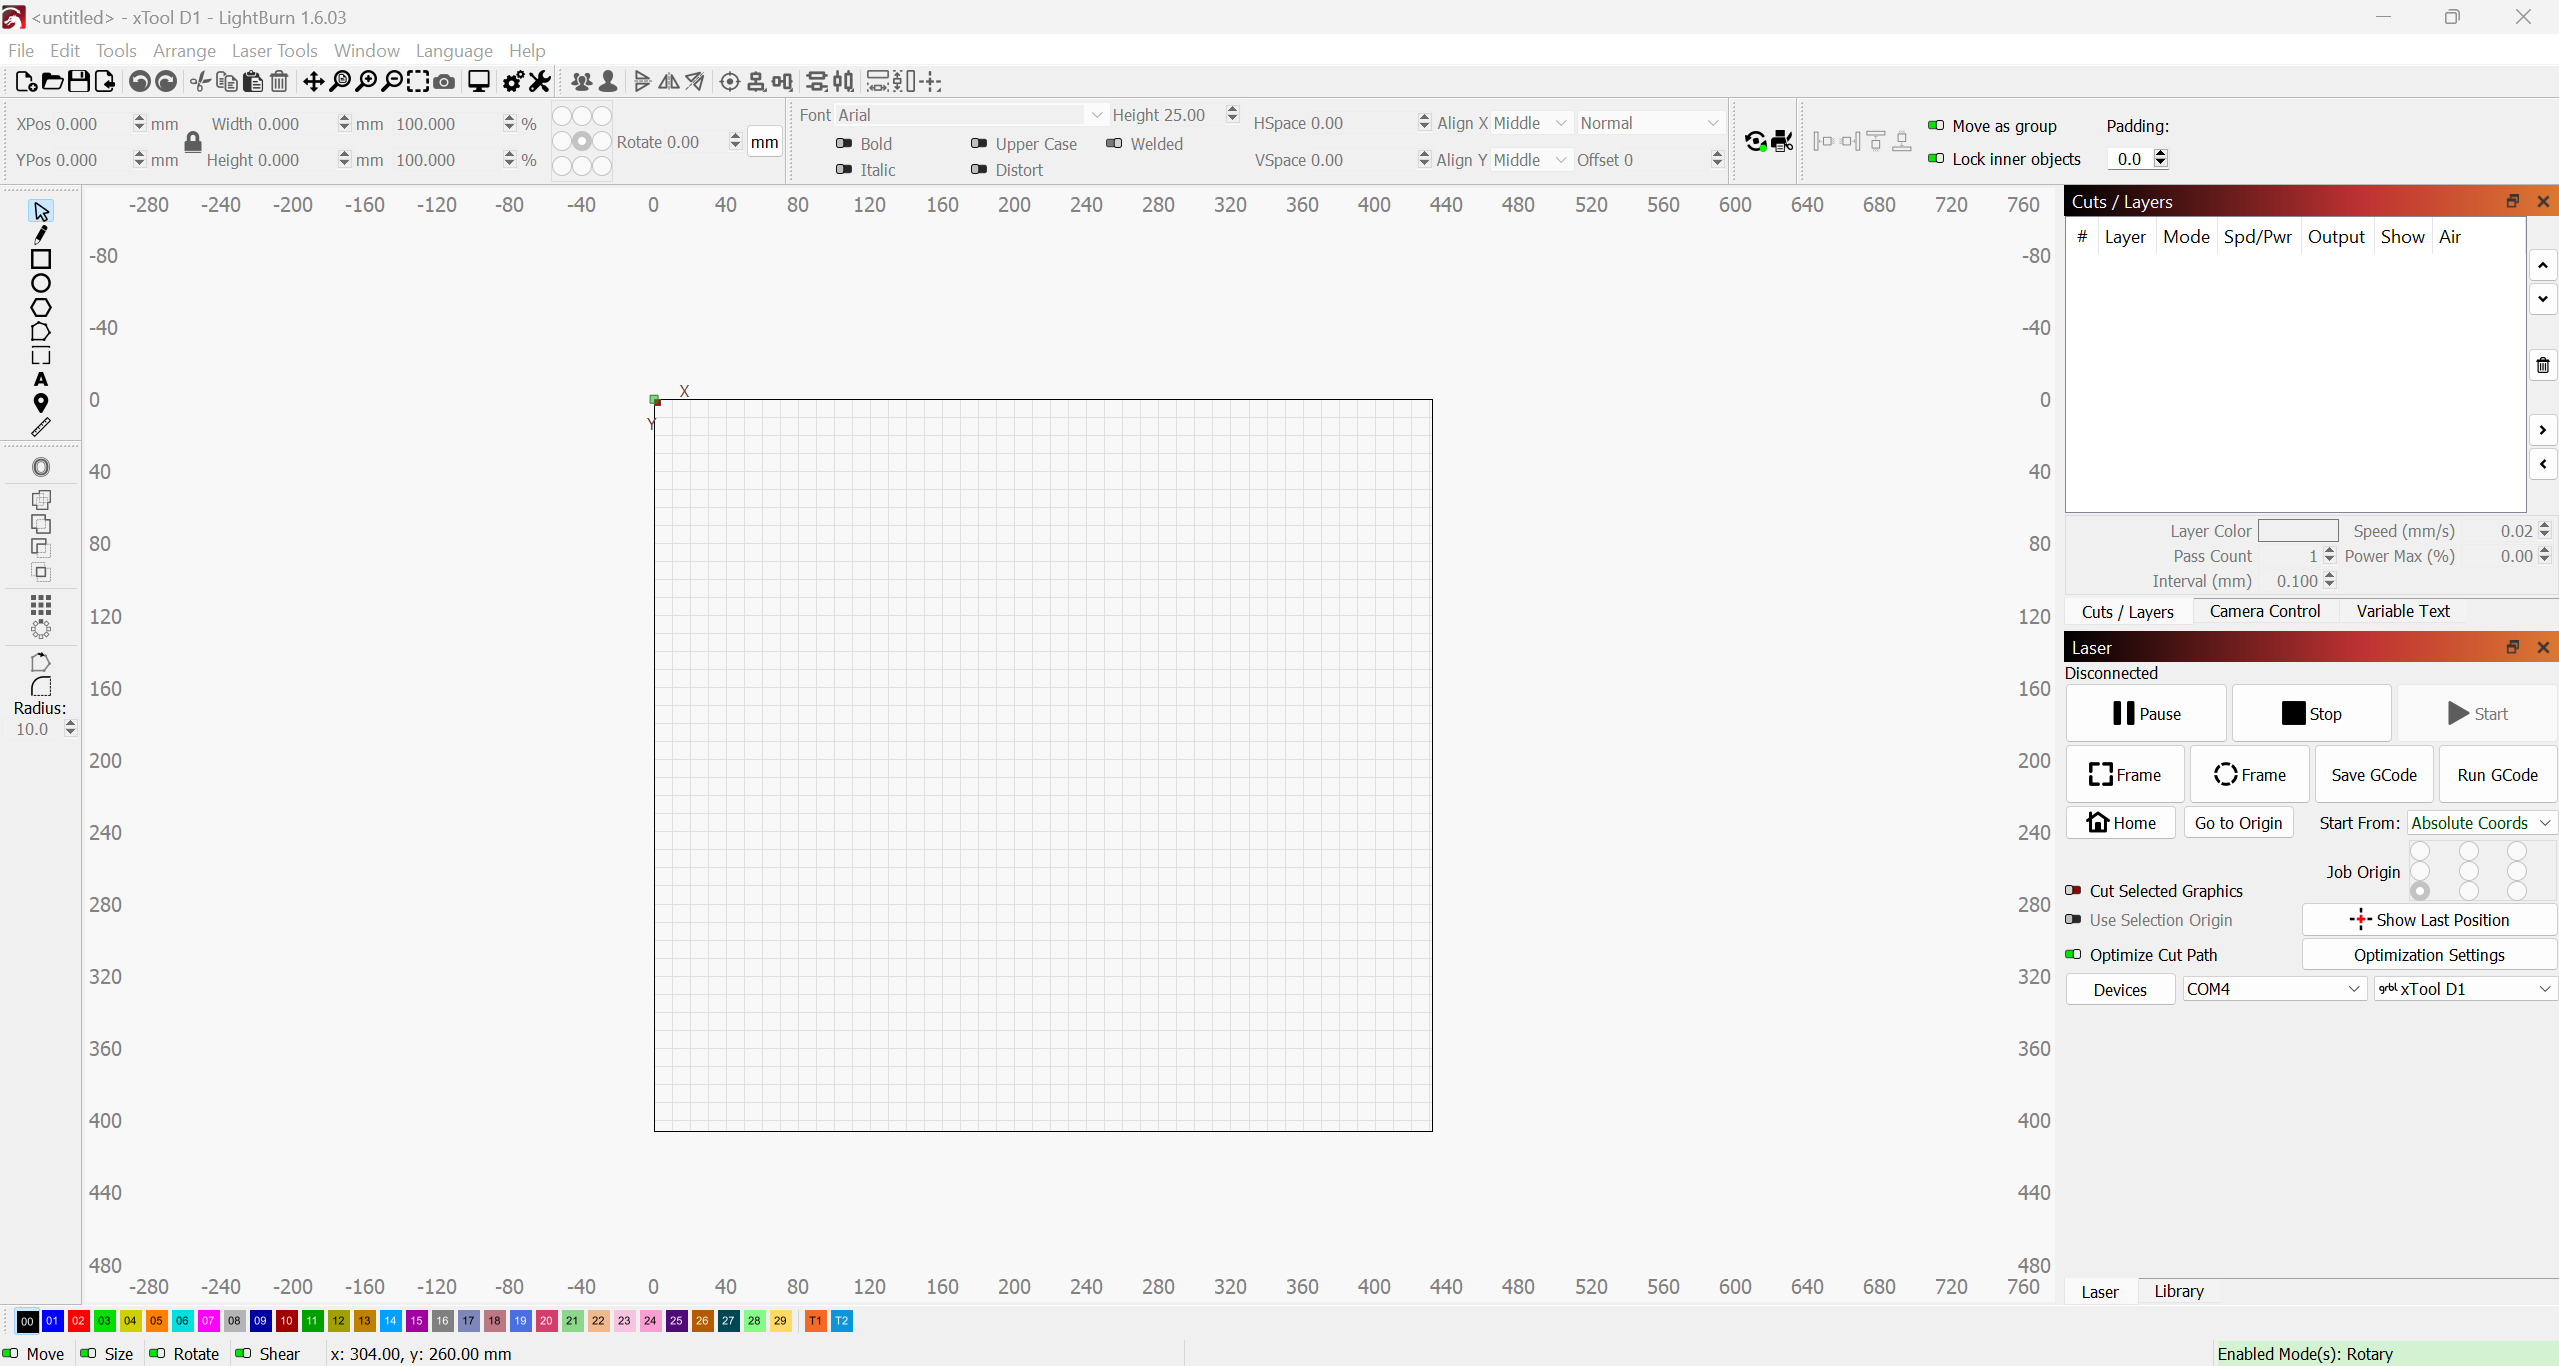Adjust the Layer Color swatch
2559x1366 pixels.
[x=2297, y=530]
